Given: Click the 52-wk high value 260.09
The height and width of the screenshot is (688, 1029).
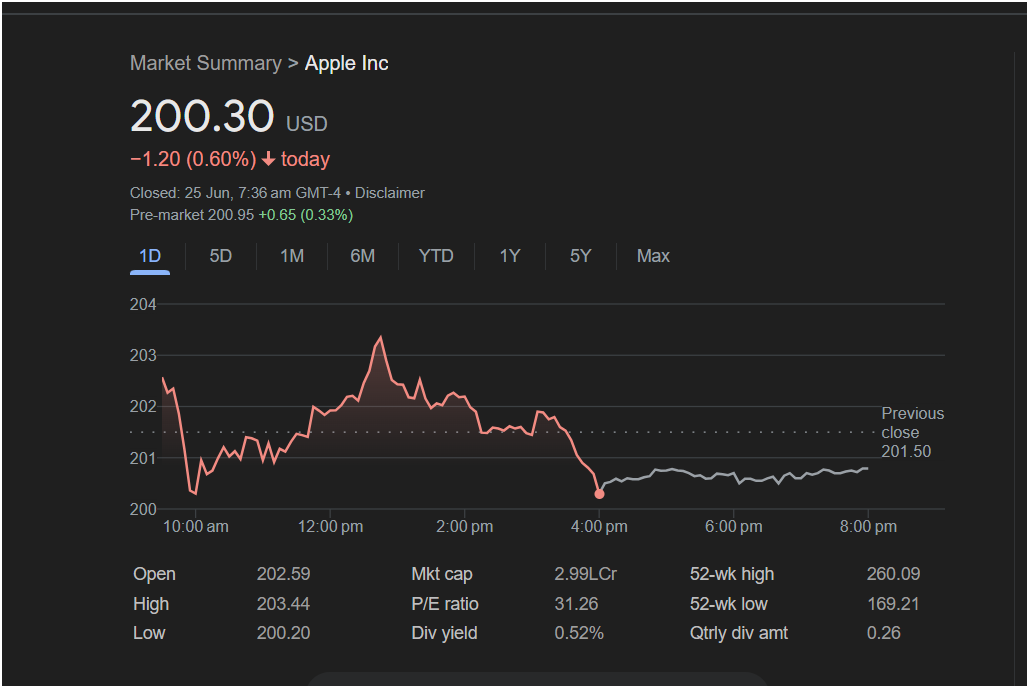Looking at the screenshot, I should point(893,574).
